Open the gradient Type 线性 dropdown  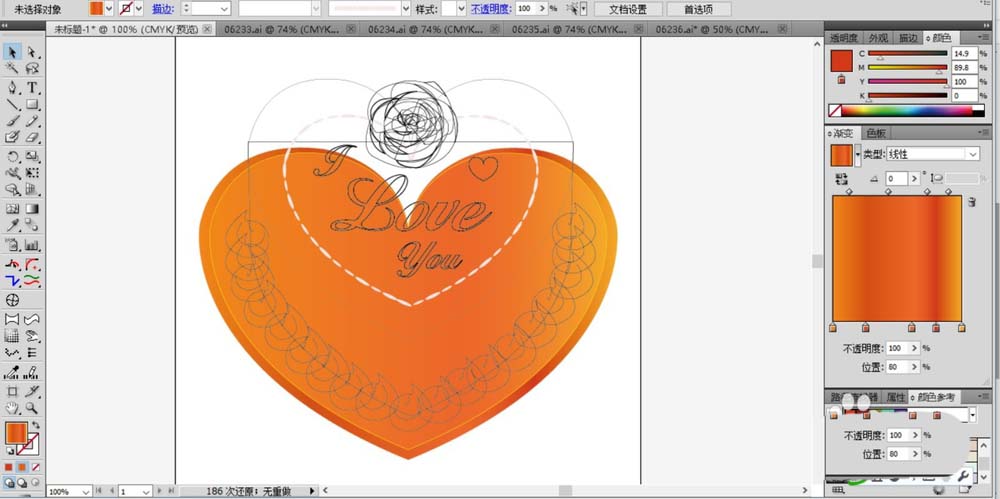click(932, 154)
